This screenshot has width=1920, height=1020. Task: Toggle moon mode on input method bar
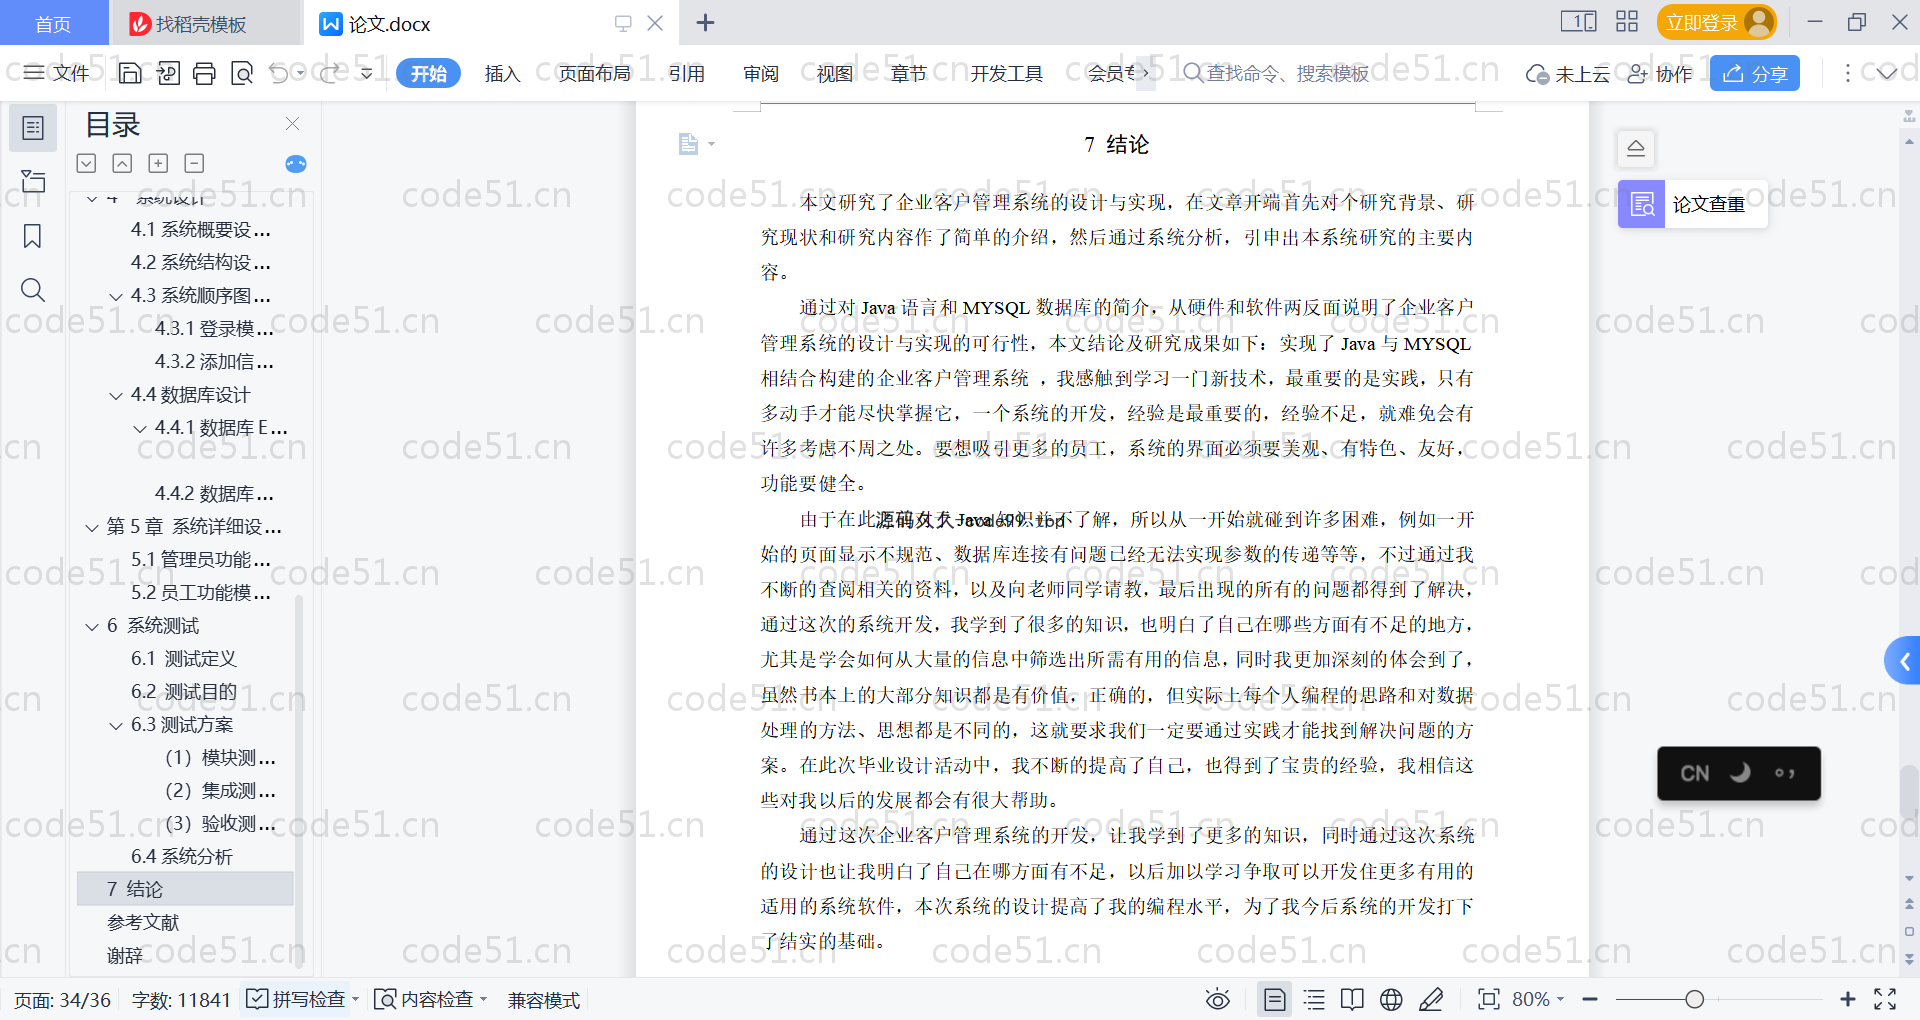[x=1741, y=772]
